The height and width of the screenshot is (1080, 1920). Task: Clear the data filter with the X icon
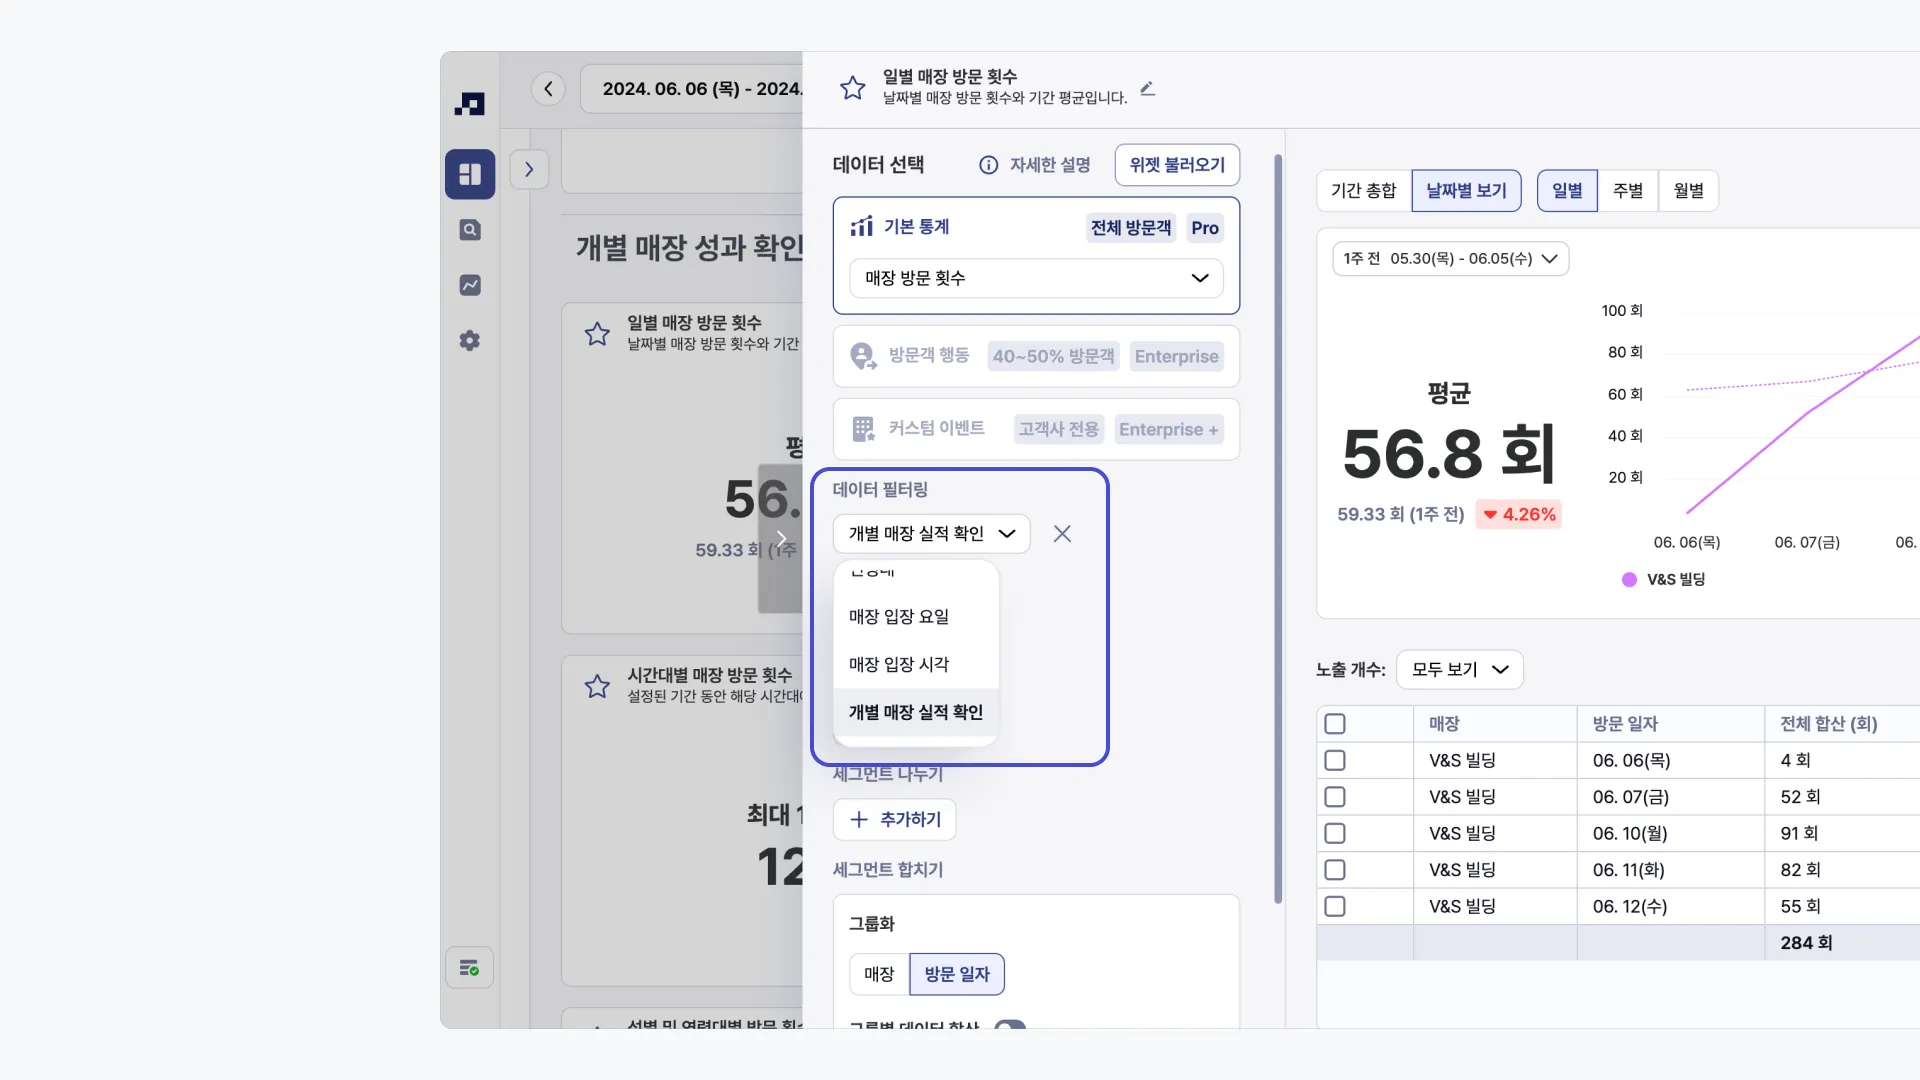[x=1062, y=534]
